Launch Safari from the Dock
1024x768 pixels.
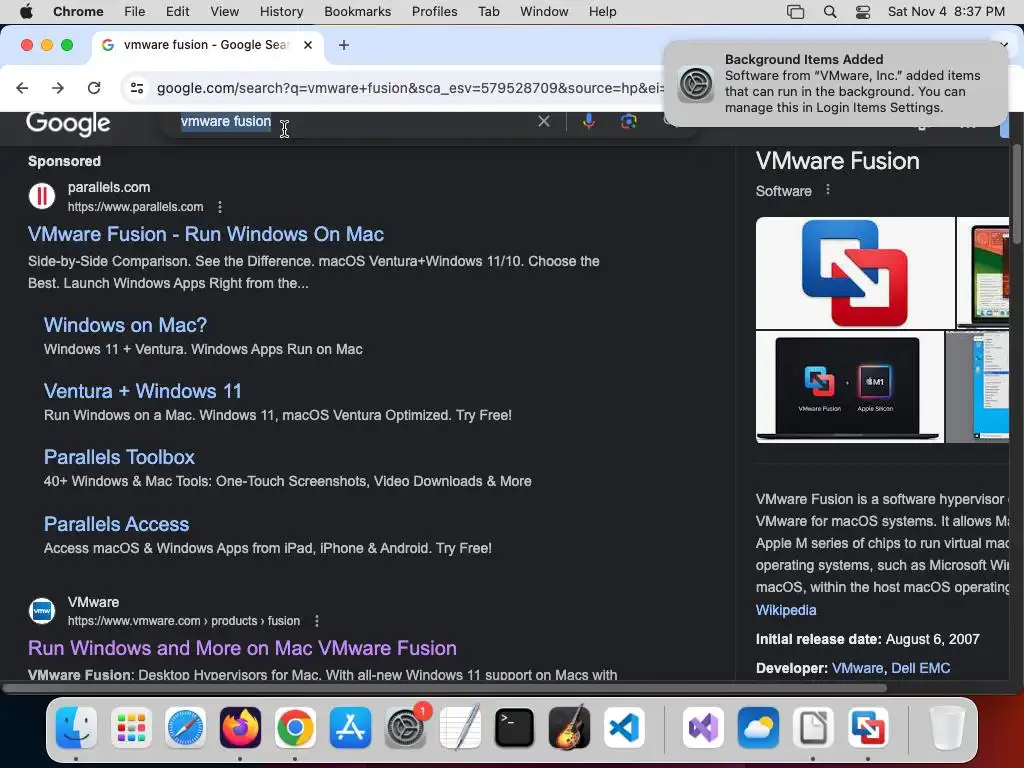point(185,727)
